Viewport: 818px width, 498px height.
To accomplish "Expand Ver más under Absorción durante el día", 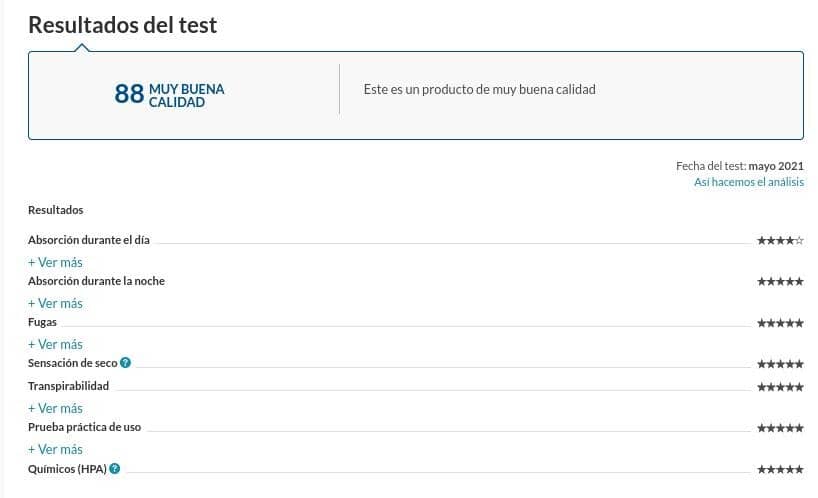I will pos(55,262).
